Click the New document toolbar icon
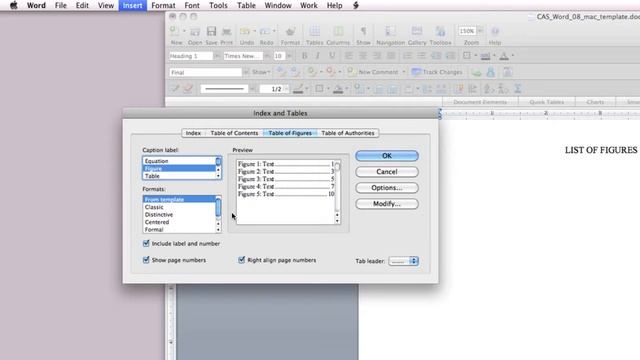The height and width of the screenshot is (360, 640). (175, 31)
